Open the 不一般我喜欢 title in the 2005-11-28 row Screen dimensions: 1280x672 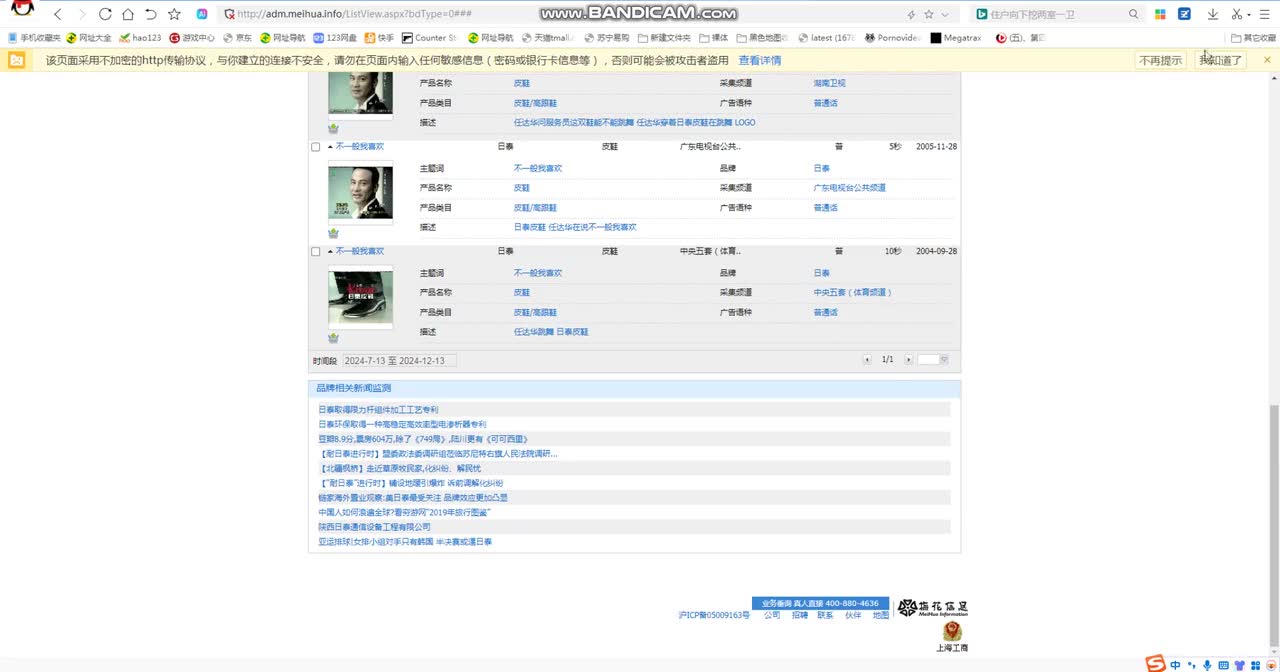[x=360, y=147]
